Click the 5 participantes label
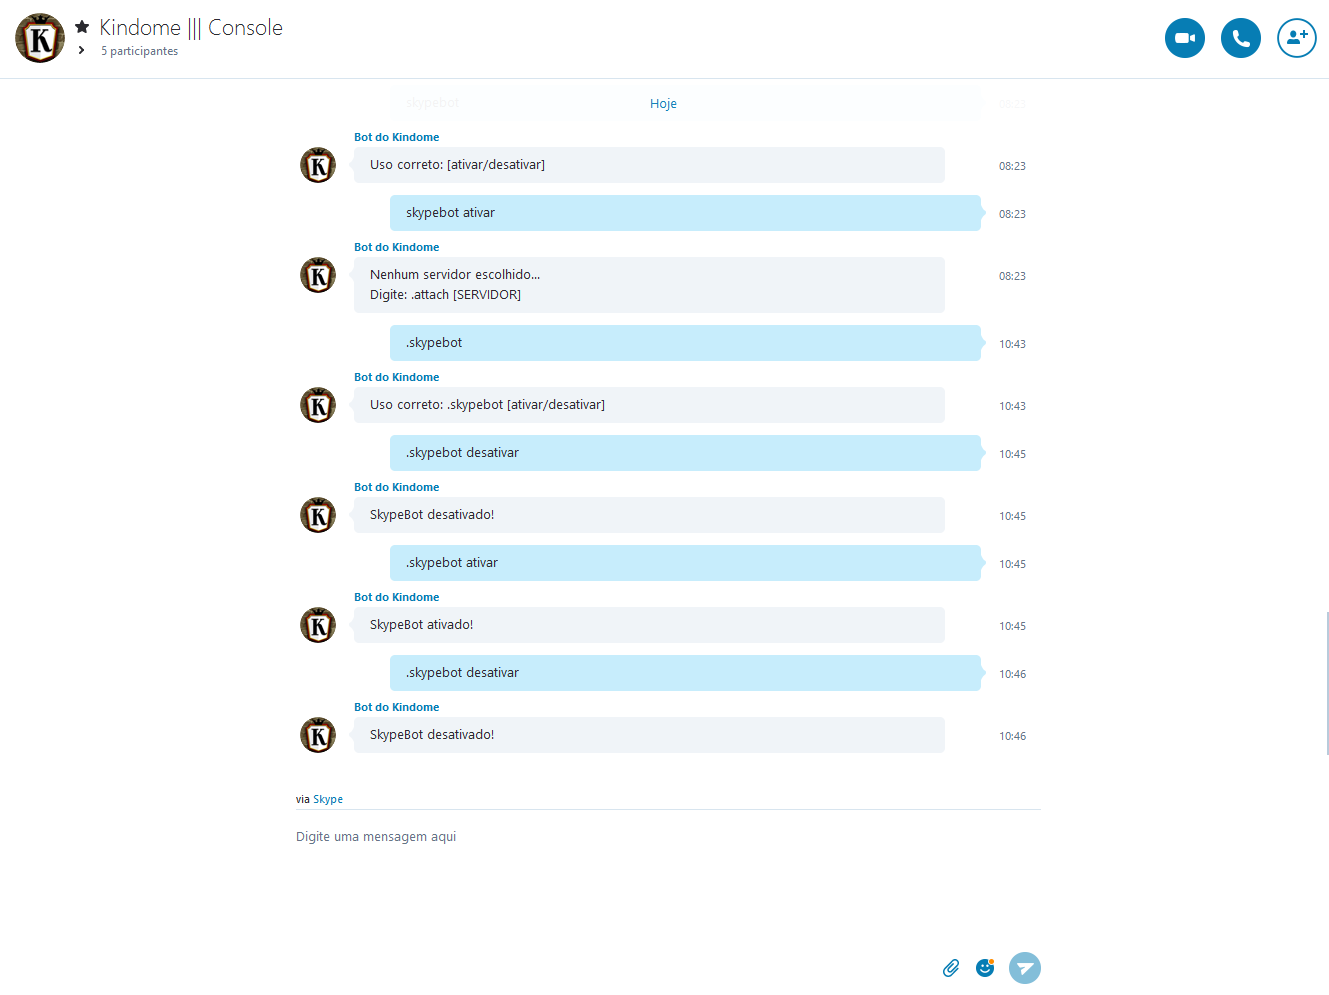1329x995 pixels. 139,51
